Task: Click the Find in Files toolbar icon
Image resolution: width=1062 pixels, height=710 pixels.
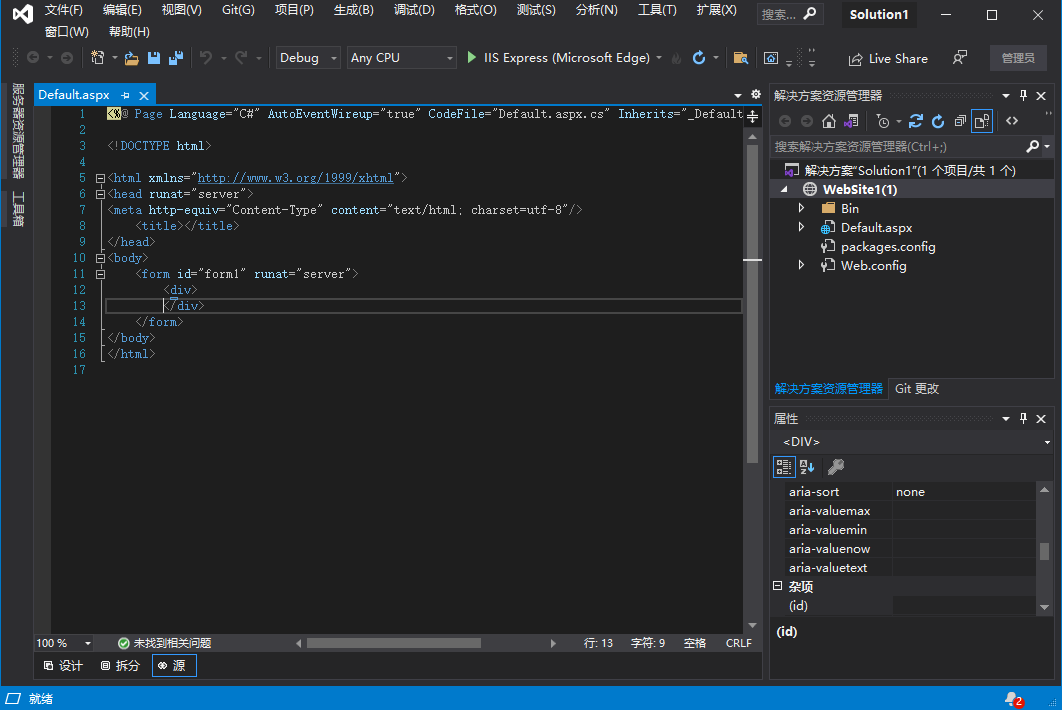Action: [x=741, y=58]
